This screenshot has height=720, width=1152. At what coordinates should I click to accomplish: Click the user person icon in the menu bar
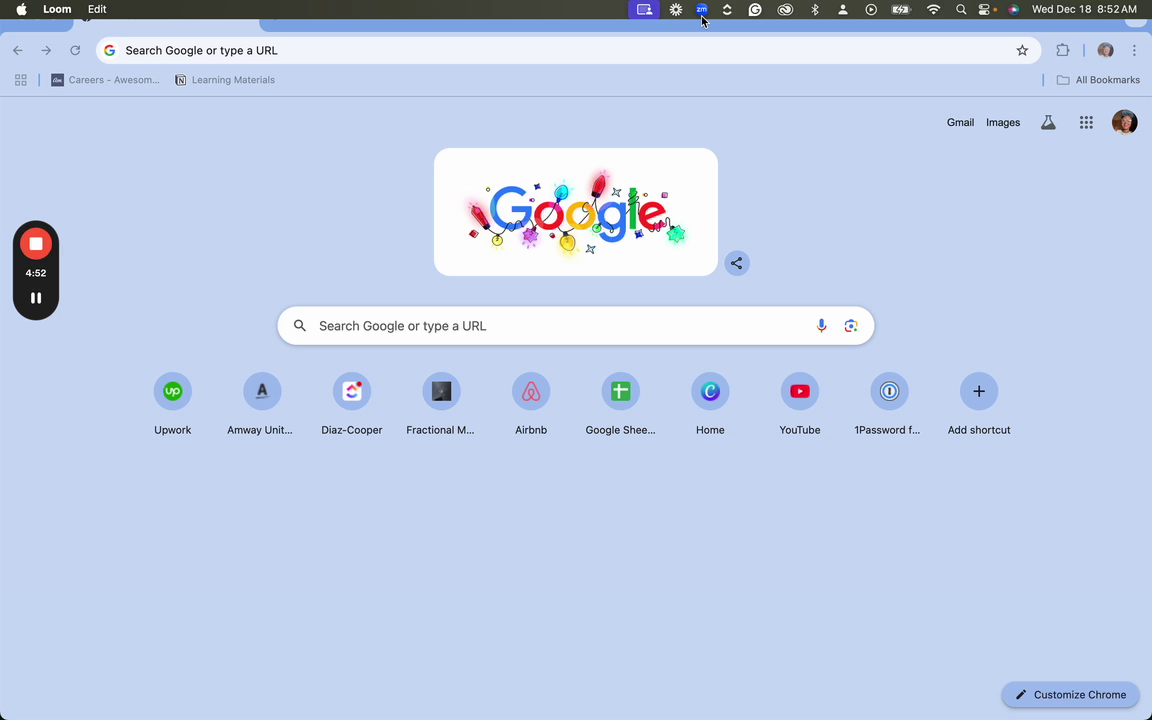(x=843, y=10)
